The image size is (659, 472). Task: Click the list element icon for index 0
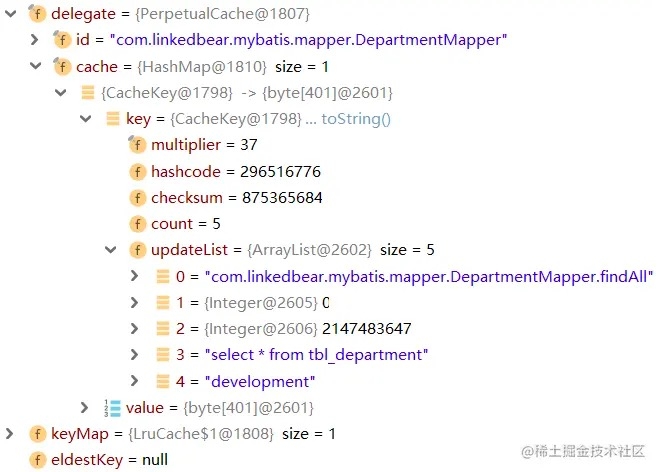(x=162, y=275)
